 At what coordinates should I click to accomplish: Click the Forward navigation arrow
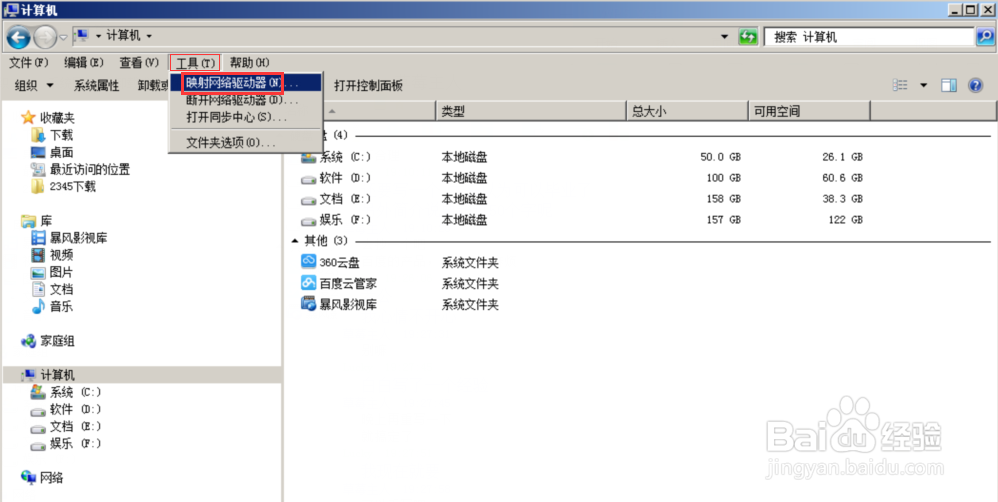click(x=45, y=38)
